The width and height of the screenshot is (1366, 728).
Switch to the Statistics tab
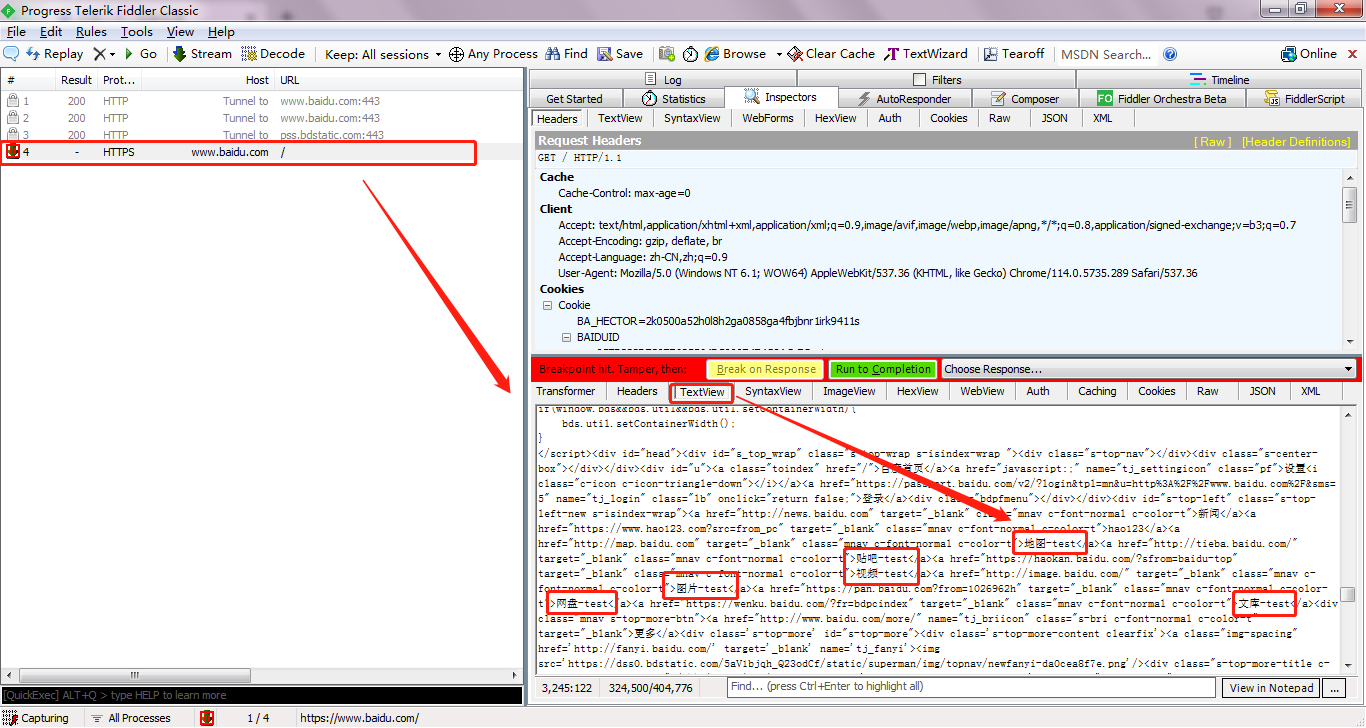(x=673, y=99)
